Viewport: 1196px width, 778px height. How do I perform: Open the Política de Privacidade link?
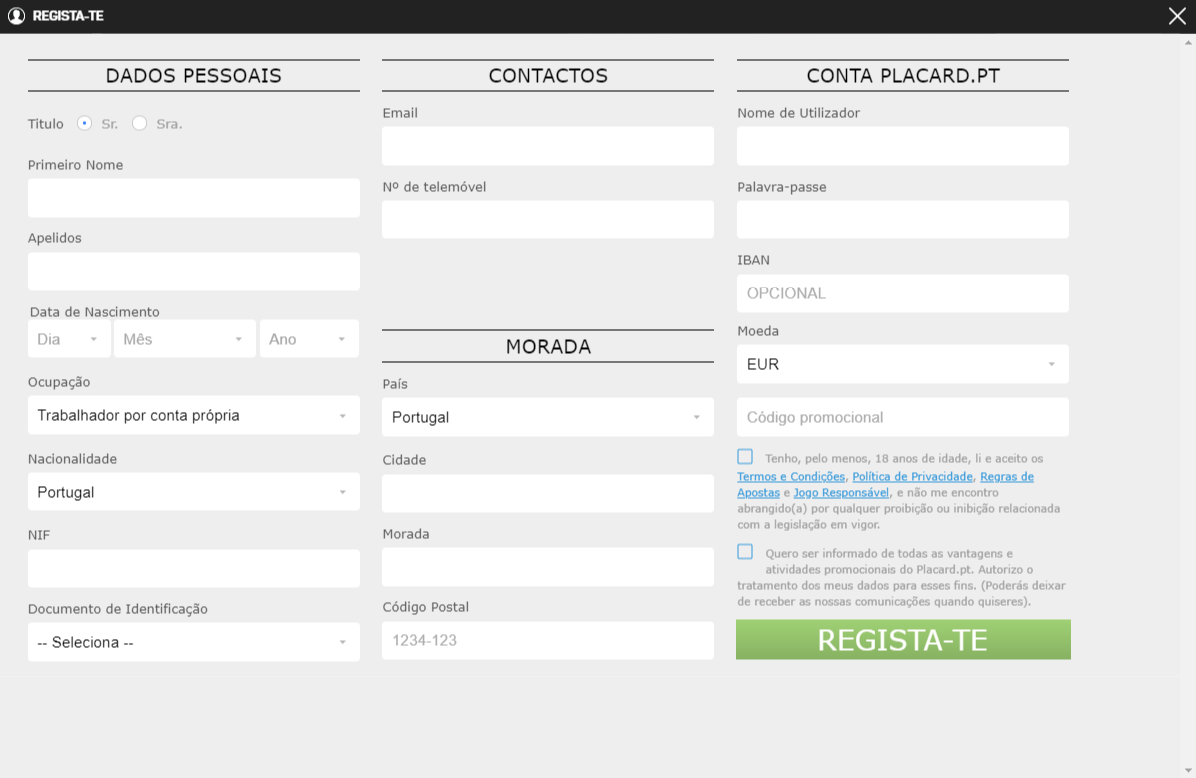(912, 477)
